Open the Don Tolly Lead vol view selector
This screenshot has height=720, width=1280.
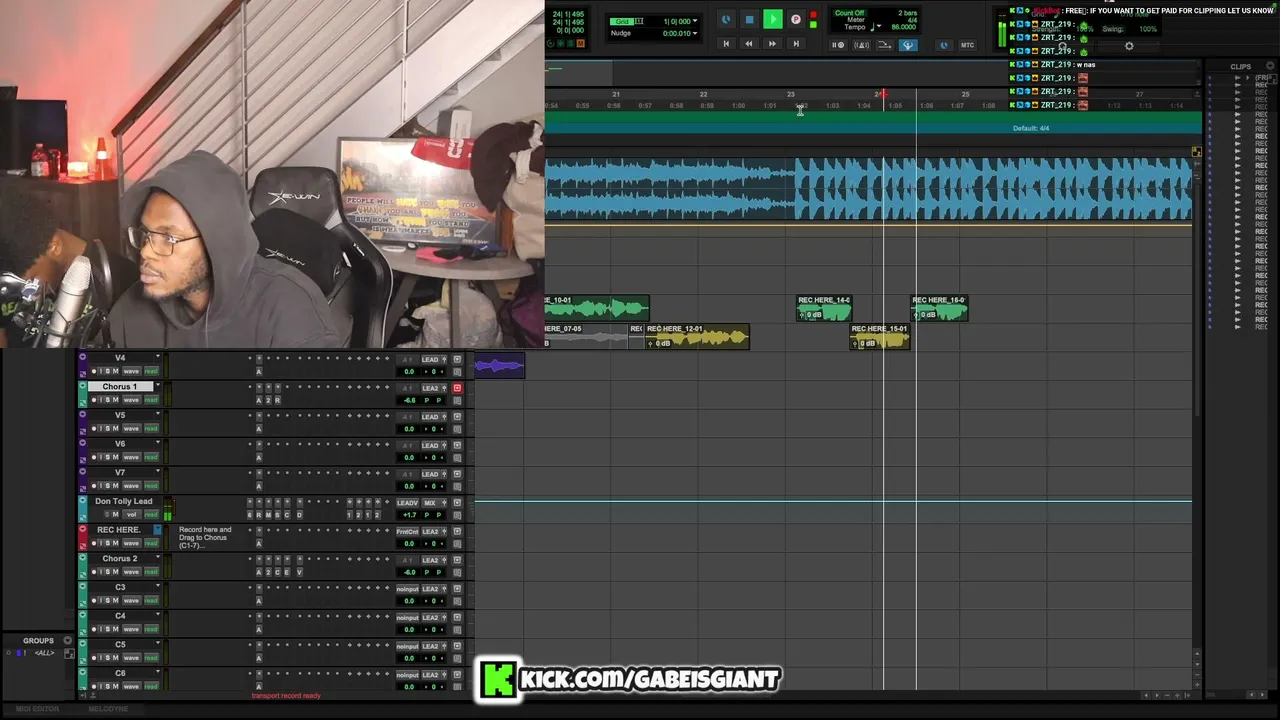tap(131, 514)
